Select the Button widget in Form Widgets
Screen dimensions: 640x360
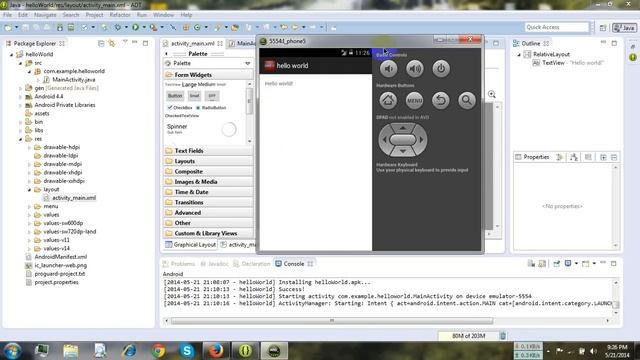(175, 96)
